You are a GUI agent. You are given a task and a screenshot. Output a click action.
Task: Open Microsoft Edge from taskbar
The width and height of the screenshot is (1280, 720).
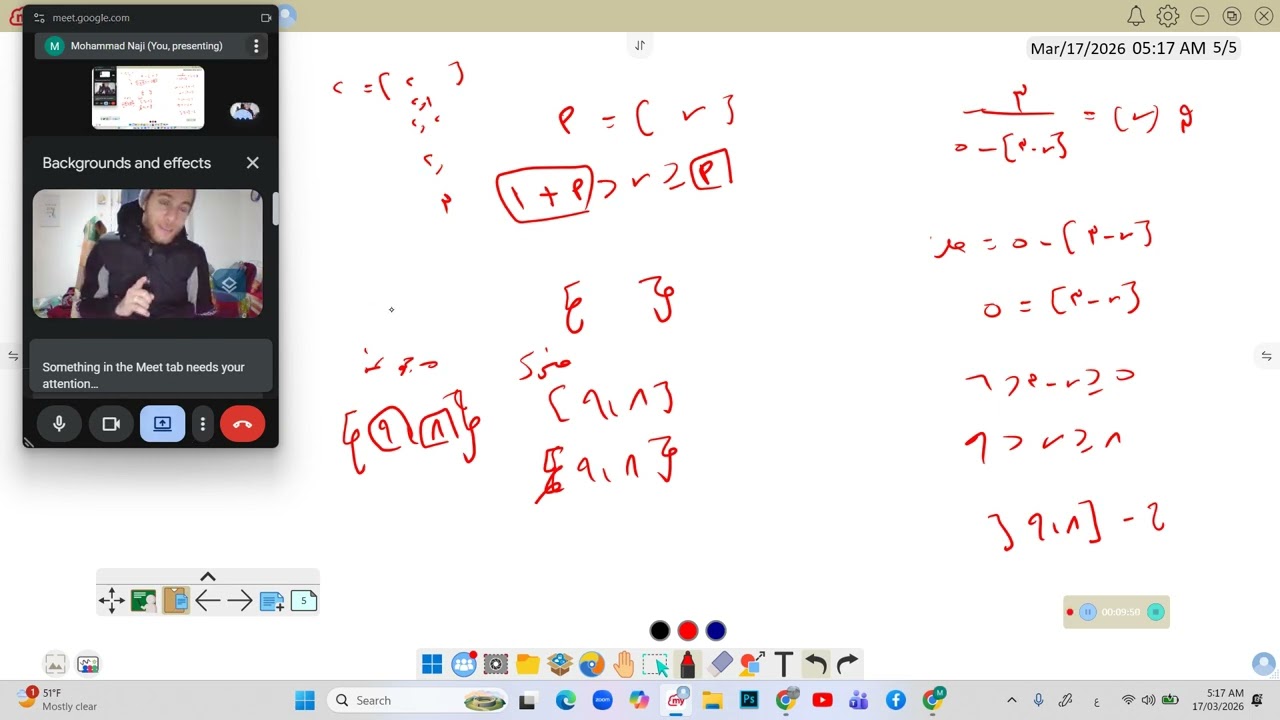pyautogui.click(x=566, y=700)
